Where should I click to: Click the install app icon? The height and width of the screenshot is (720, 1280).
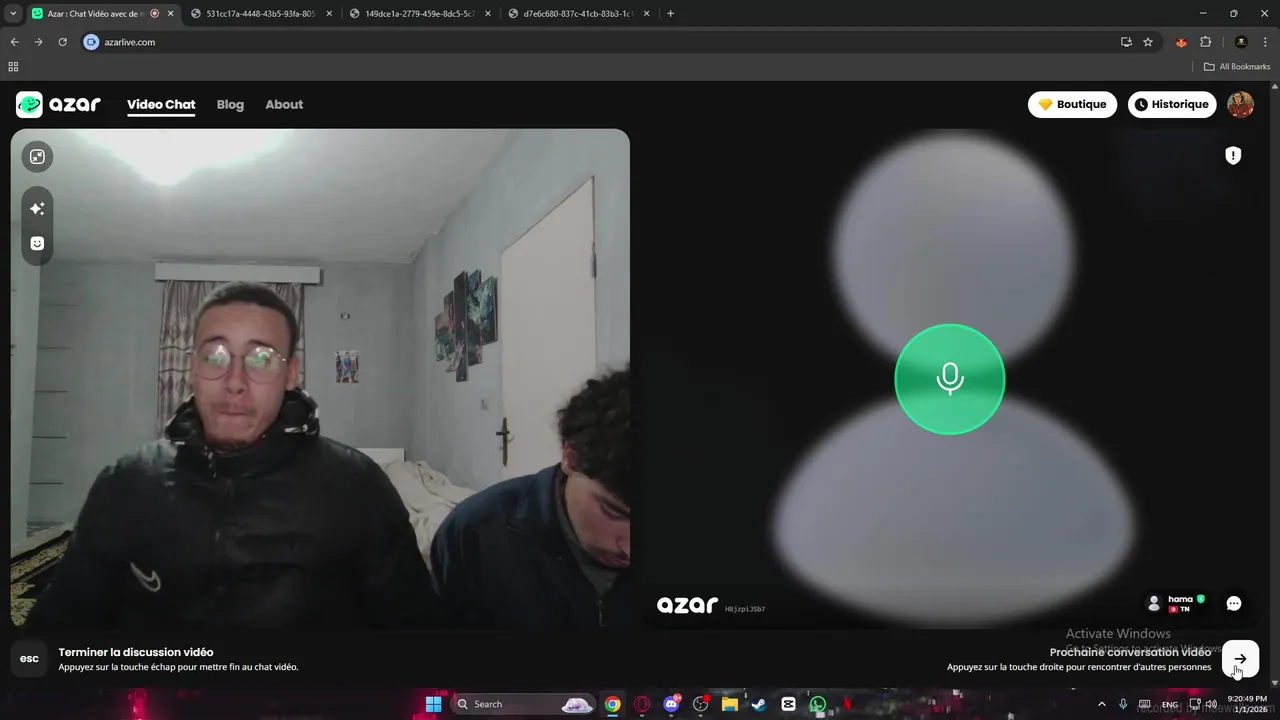click(1126, 42)
